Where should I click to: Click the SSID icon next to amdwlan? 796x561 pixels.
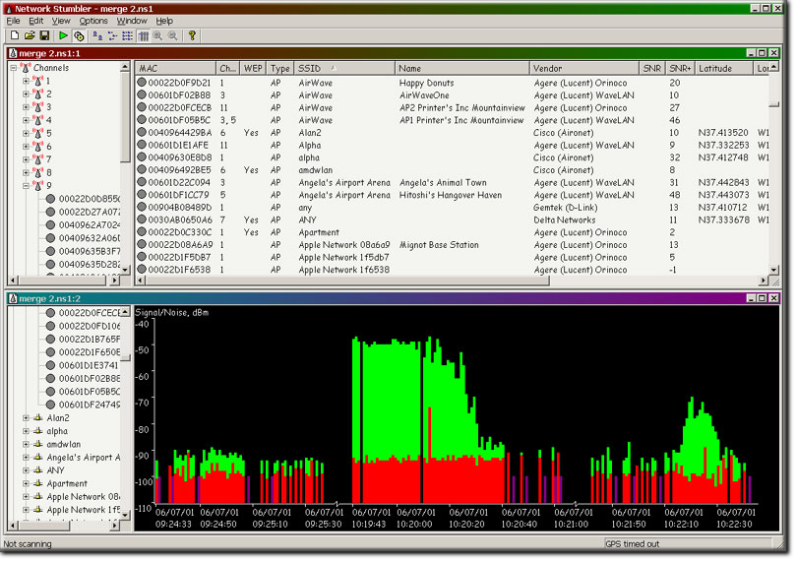(38, 444)
